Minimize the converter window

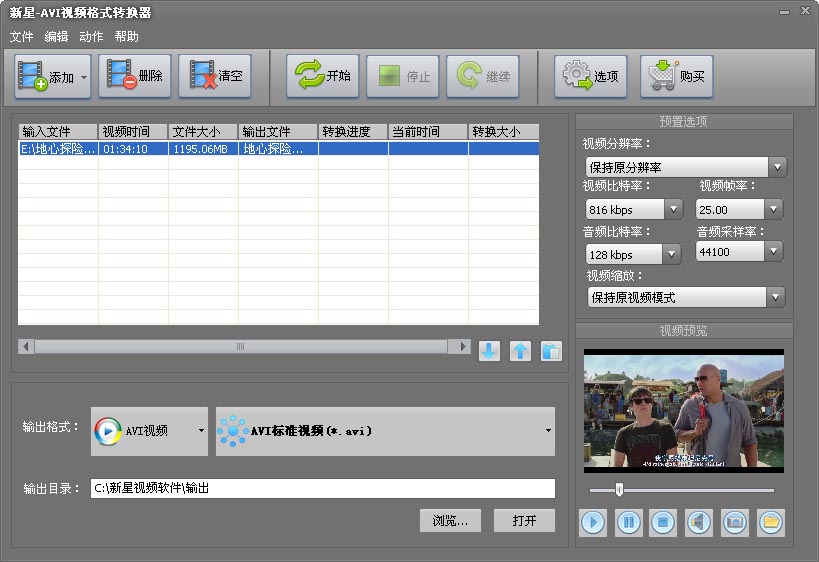[x=785, y=11]
